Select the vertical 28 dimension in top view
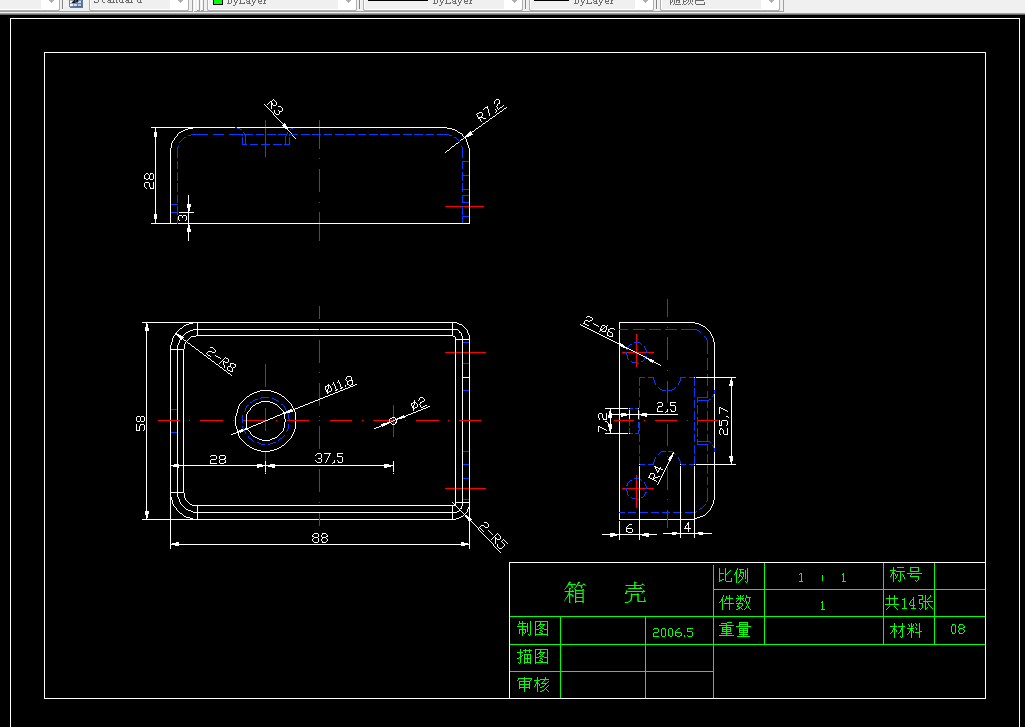The image size is (1025, 727). point(149,180)
